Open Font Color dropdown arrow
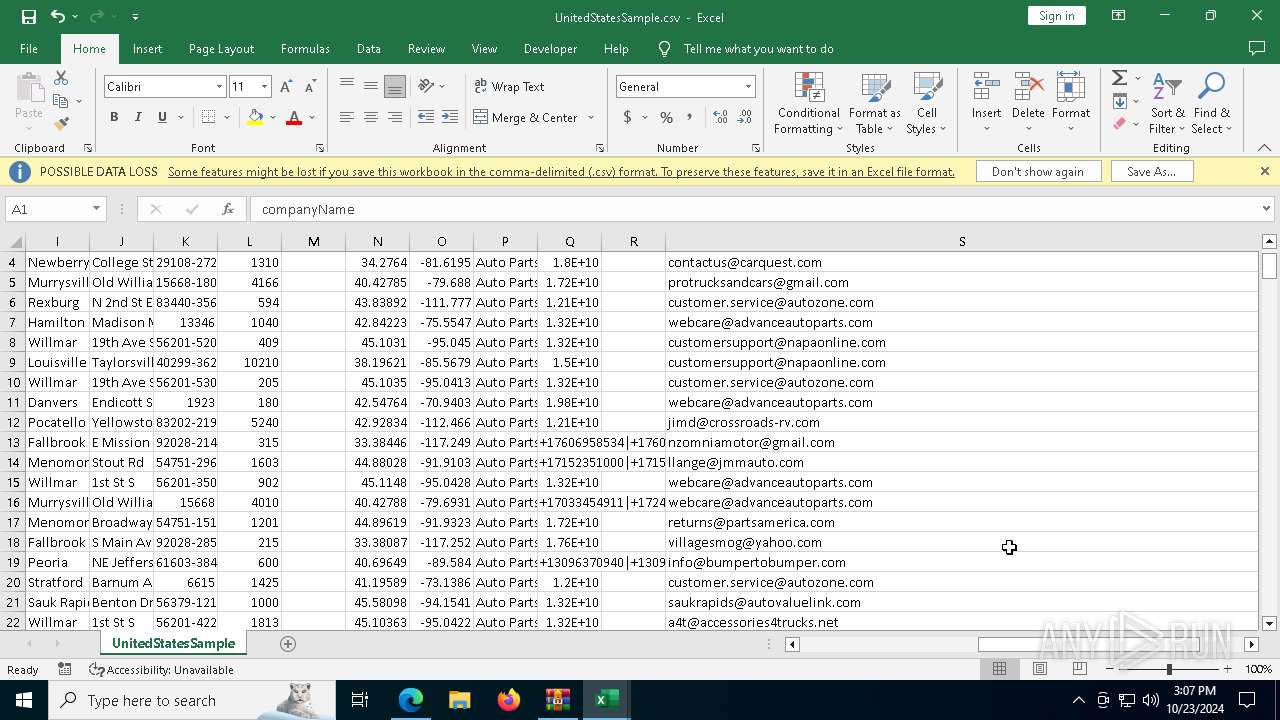 (312, 117)
